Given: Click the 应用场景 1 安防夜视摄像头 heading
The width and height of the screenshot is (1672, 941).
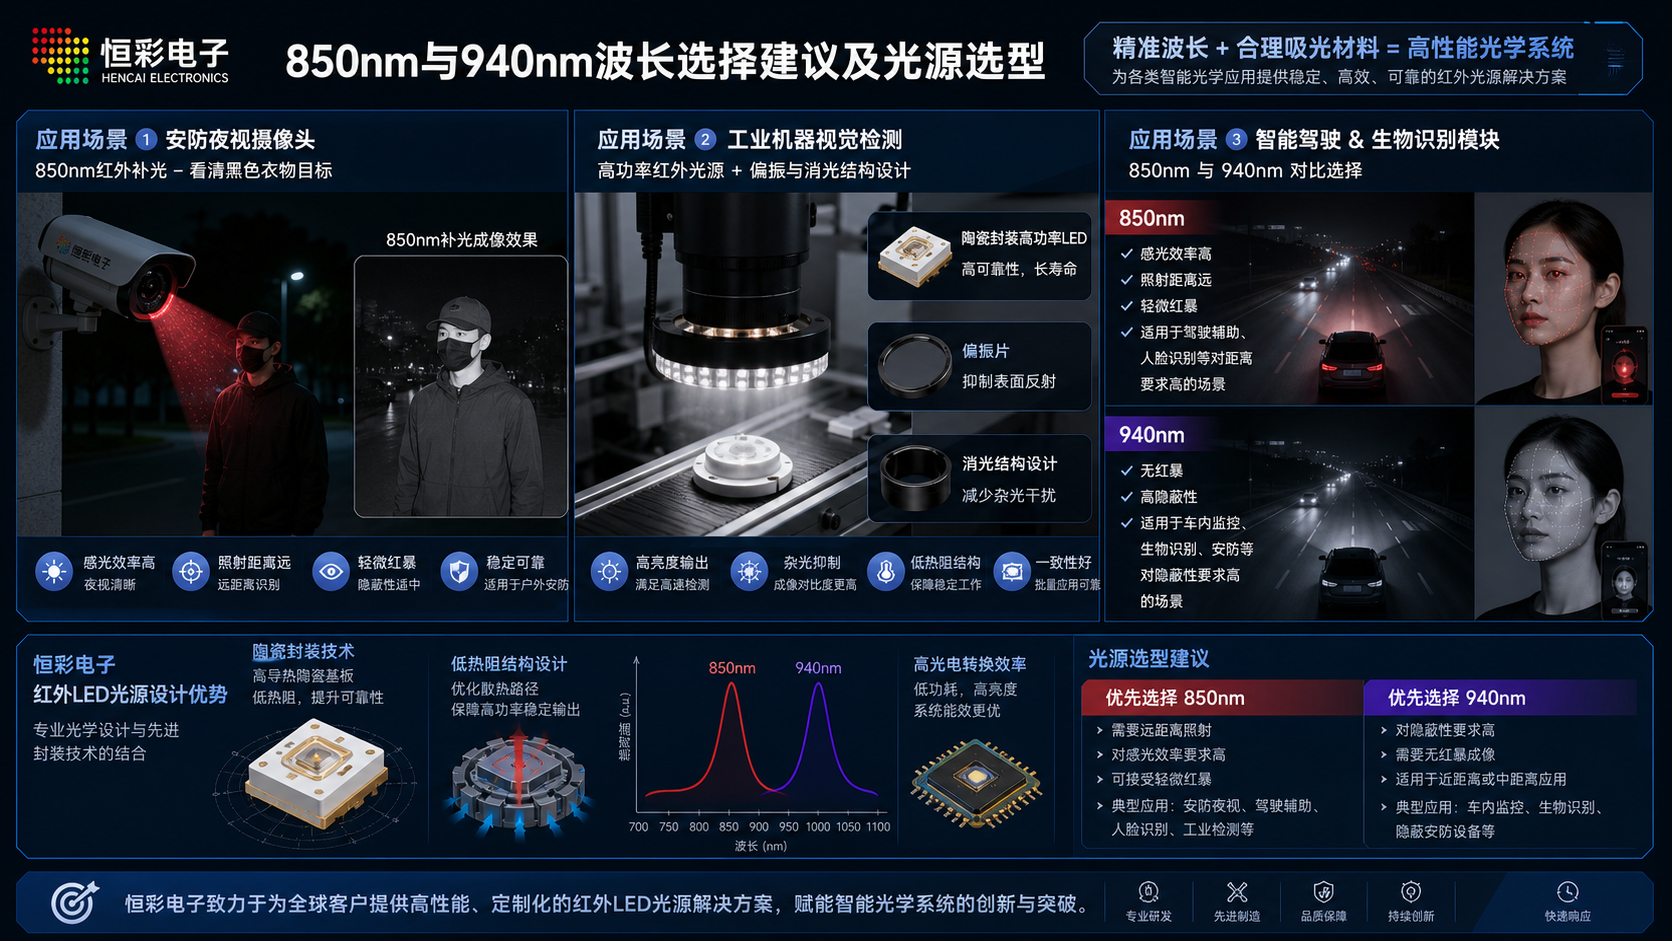Looking at the screenshot, I should pos(175,140).
